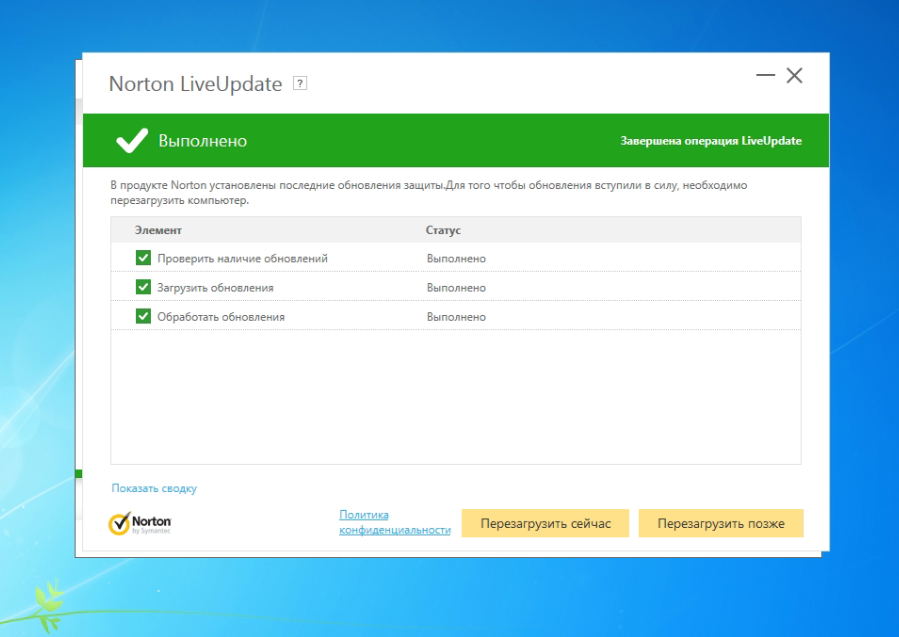Viewport: 899px width, 637px height.
Task: Click 'Завершена операция LiveUpdate' banner text
Action: coord(711,141)
